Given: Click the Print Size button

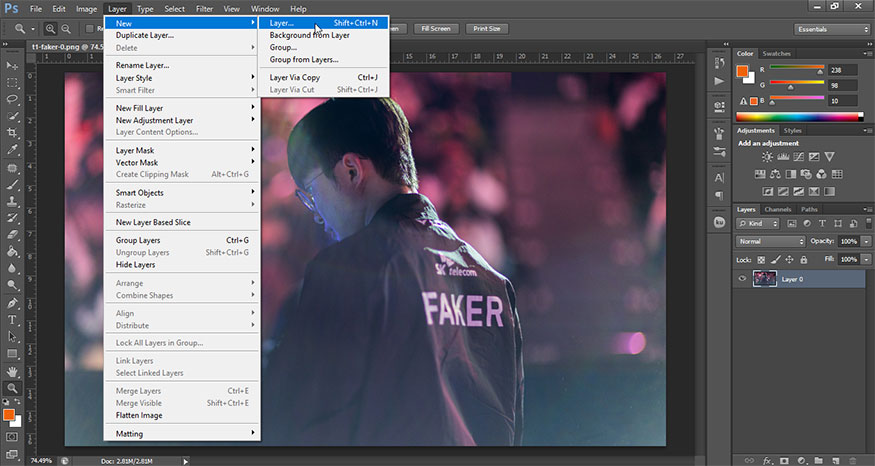Looking at the screenshot, I should click(488, 29).
